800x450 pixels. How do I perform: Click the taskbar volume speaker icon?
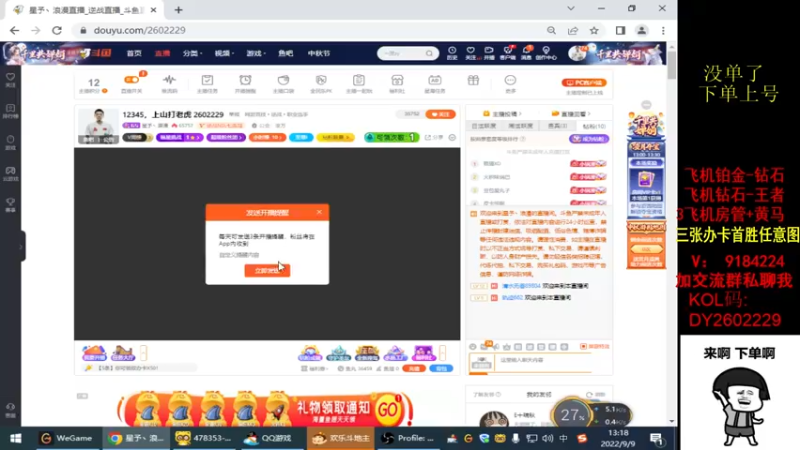click(547, 438)
